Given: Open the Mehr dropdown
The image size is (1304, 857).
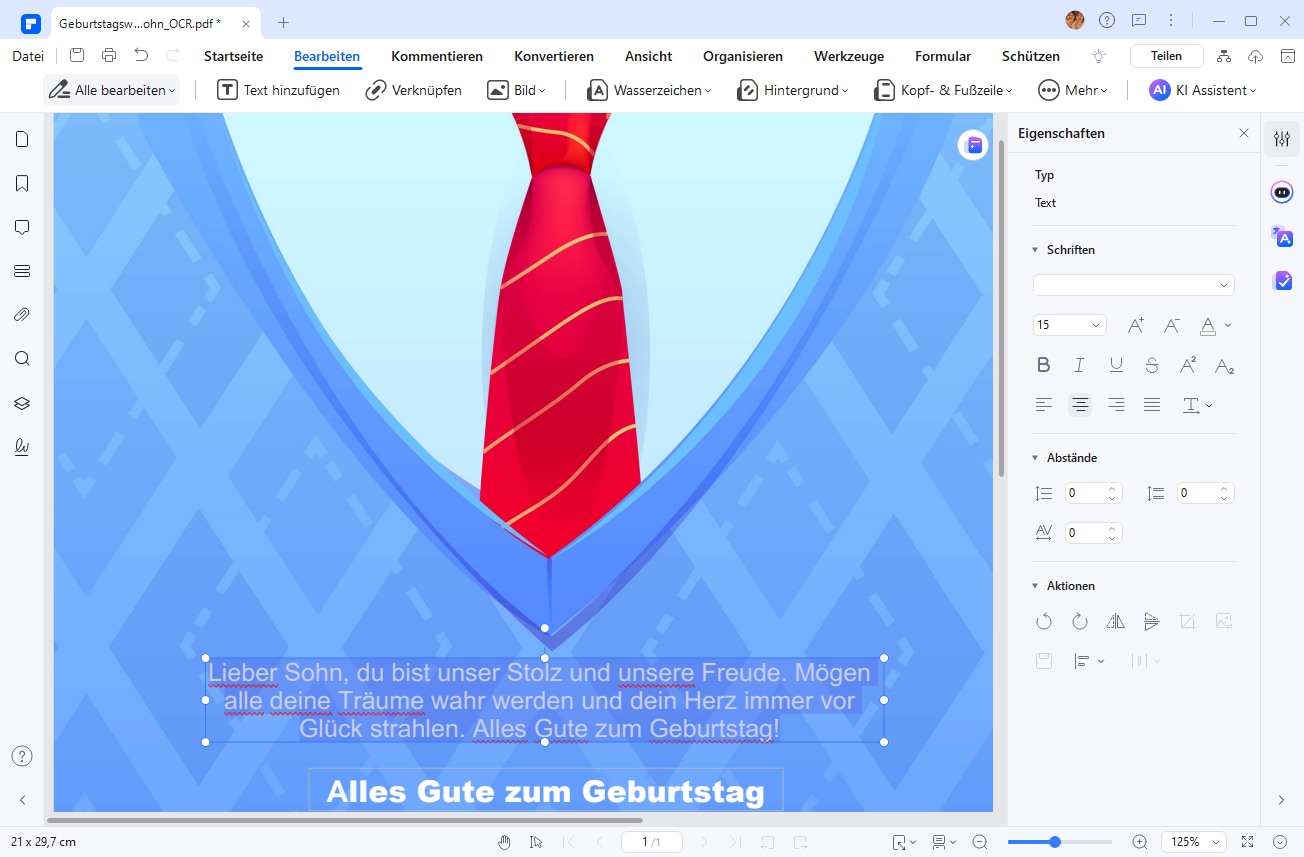Looking at the screenshot, I should point(1073,90).
